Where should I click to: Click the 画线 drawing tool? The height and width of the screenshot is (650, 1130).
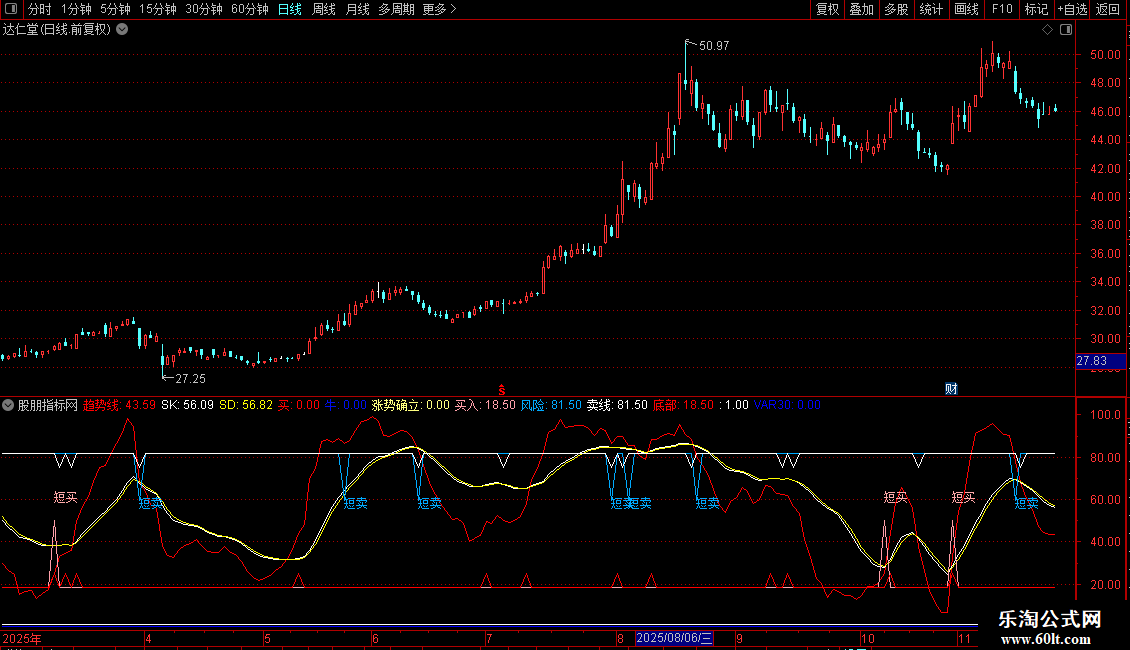point(966,9)
